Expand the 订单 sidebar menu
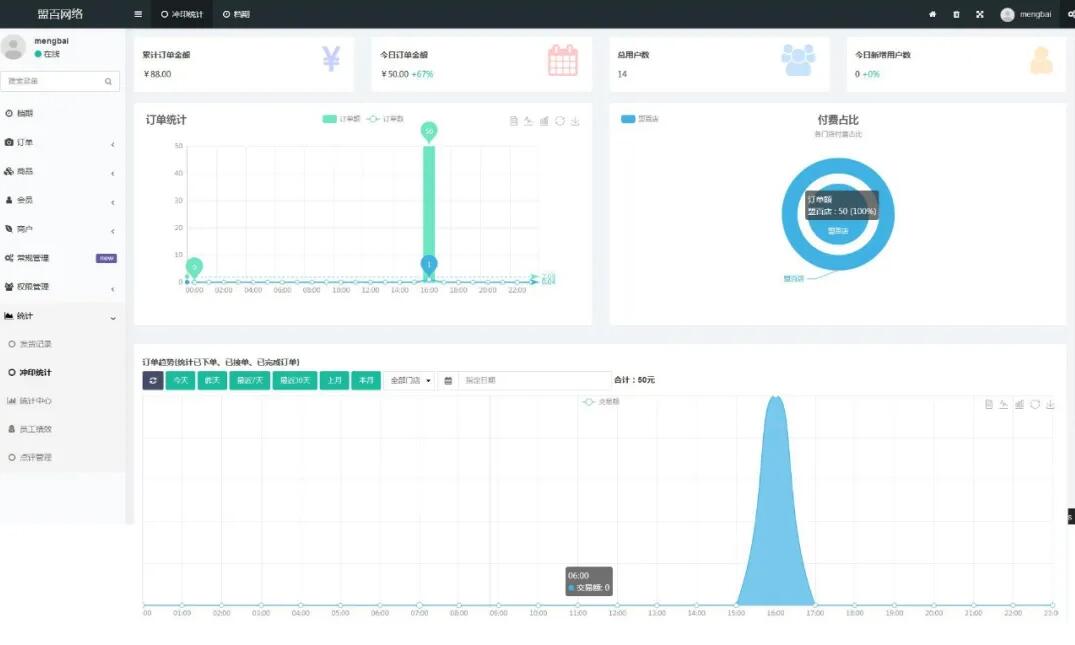 point(60,143)
